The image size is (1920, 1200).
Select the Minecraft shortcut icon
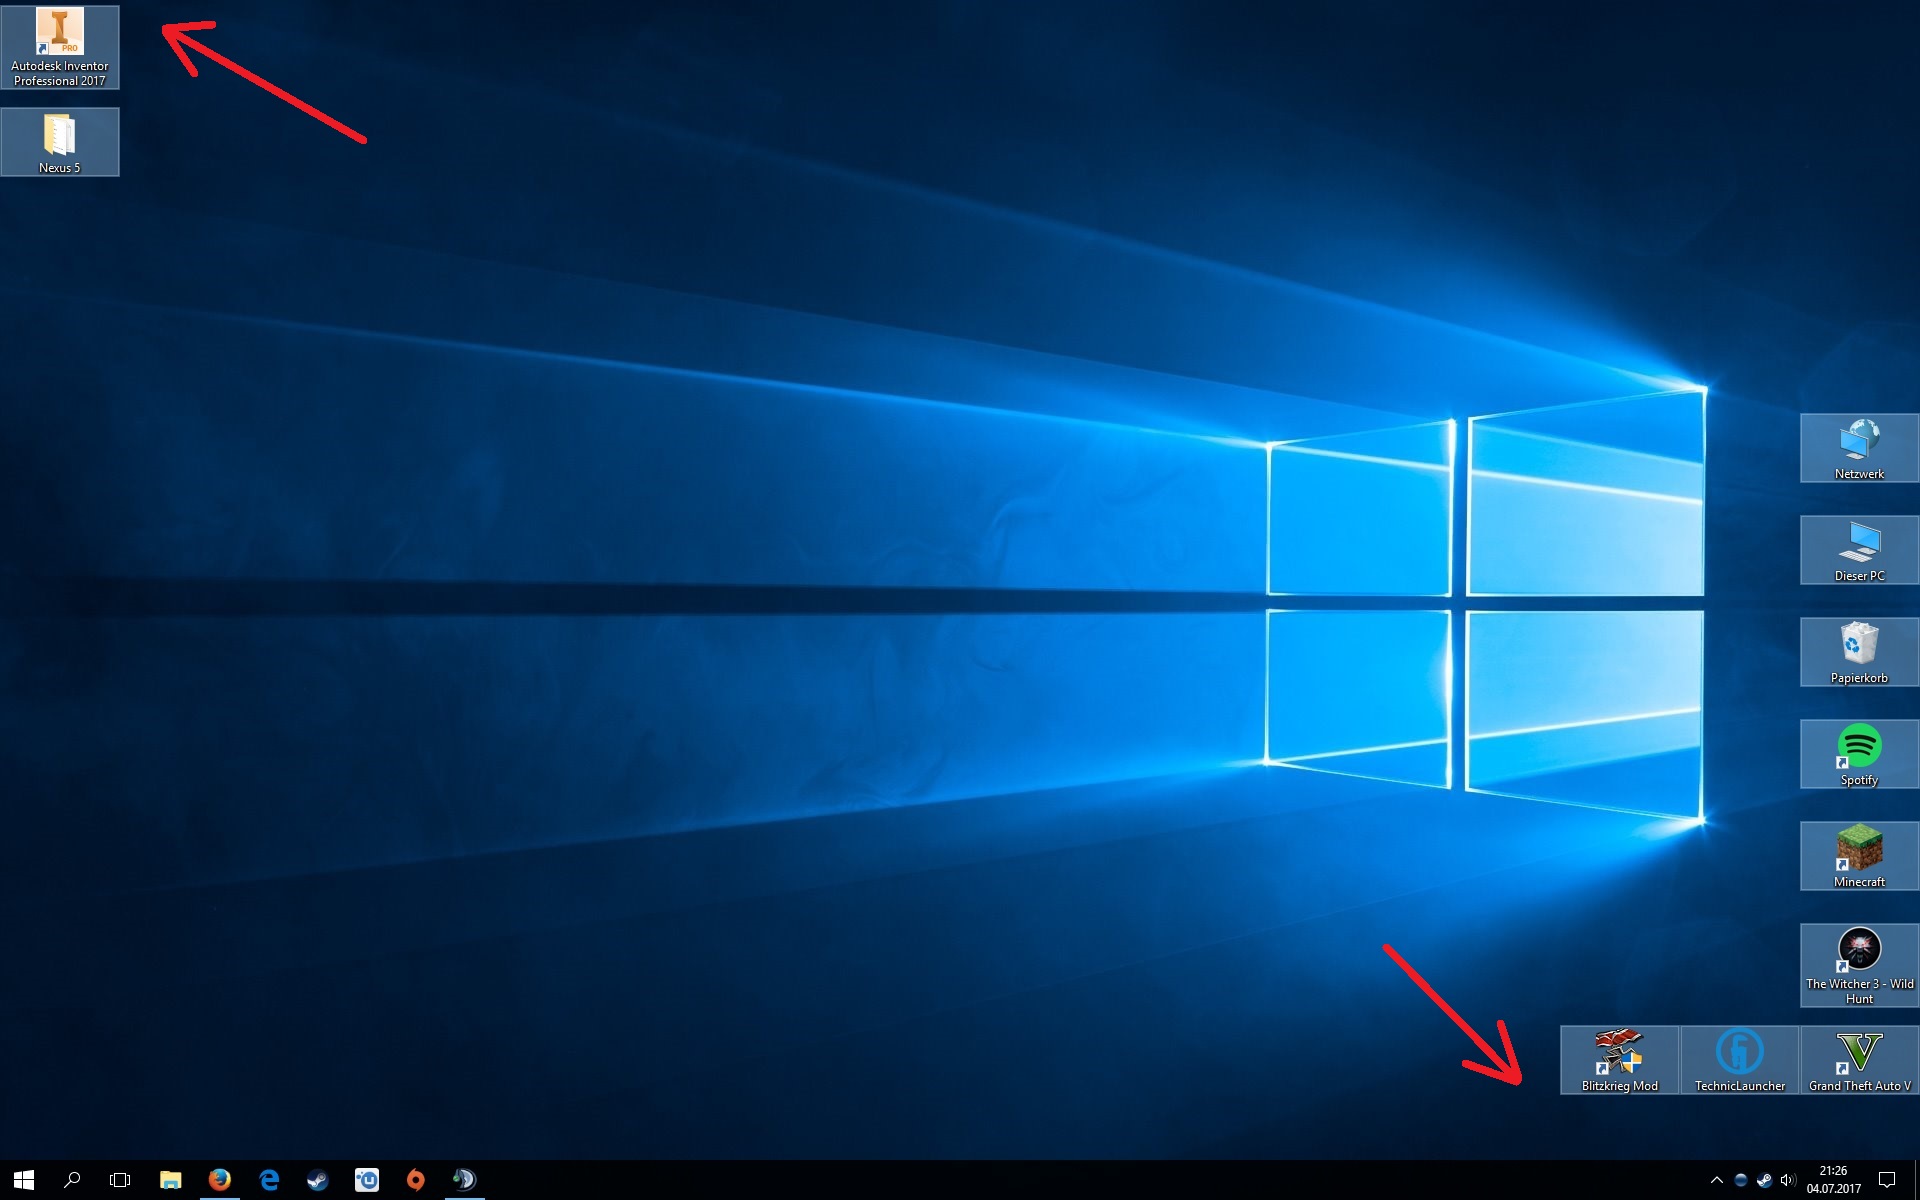[x=1859, y=855]
